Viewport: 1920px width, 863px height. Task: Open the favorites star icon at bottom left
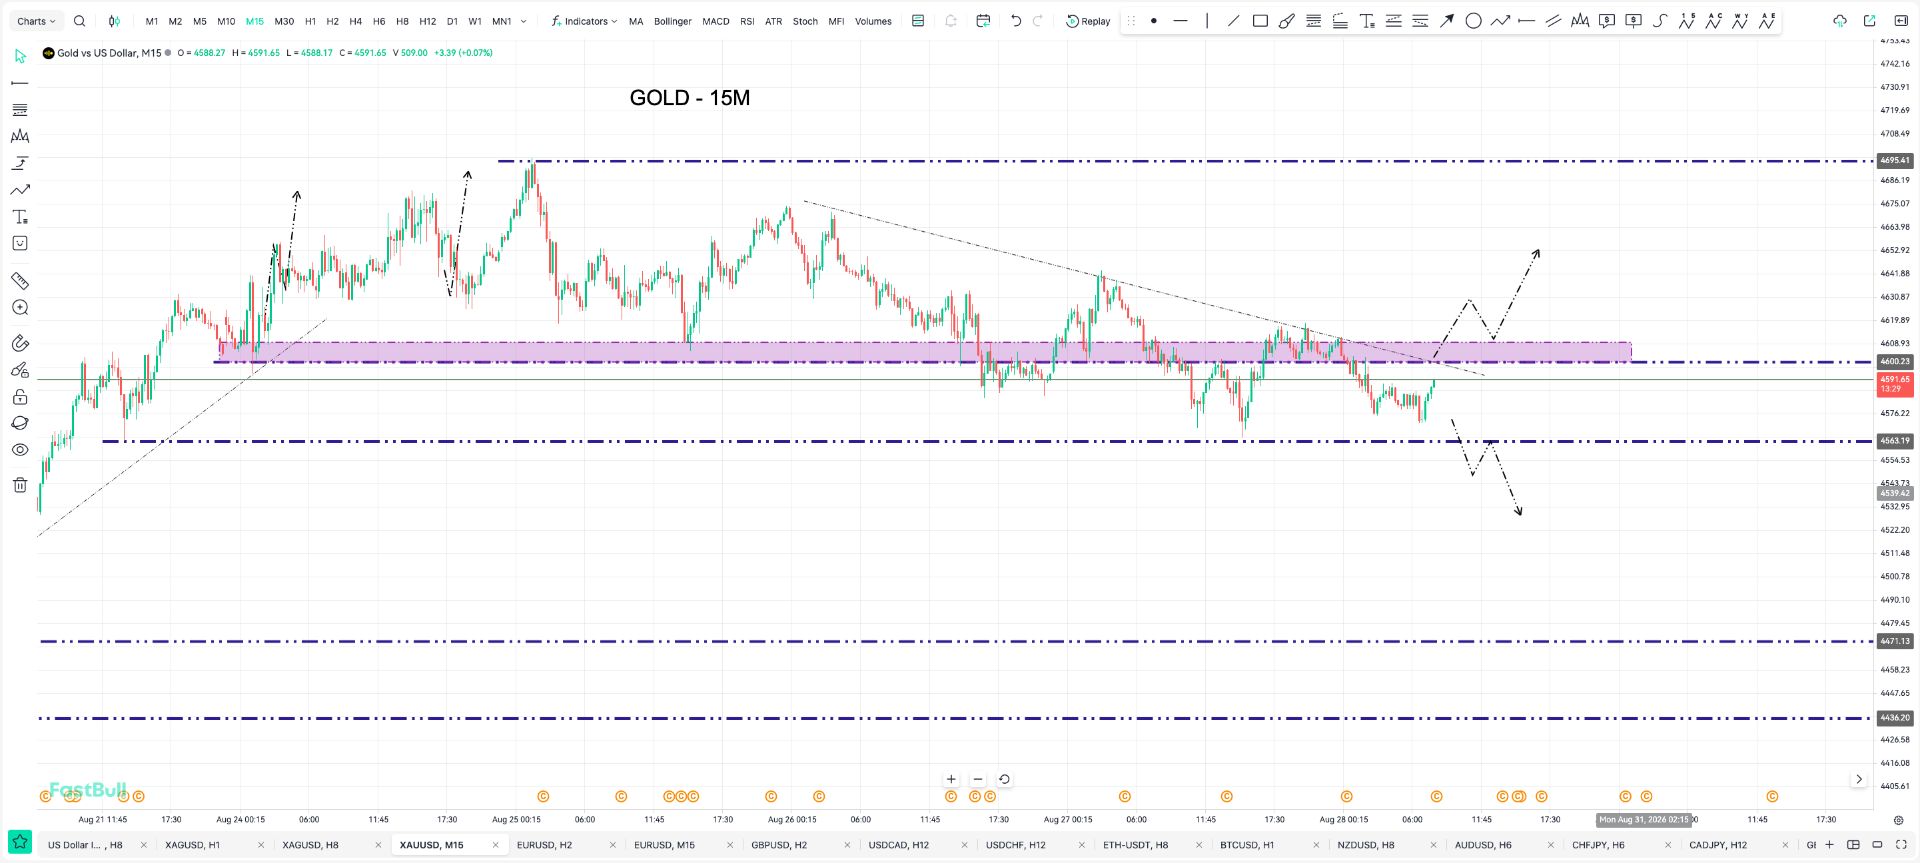(x=20, y=842)
